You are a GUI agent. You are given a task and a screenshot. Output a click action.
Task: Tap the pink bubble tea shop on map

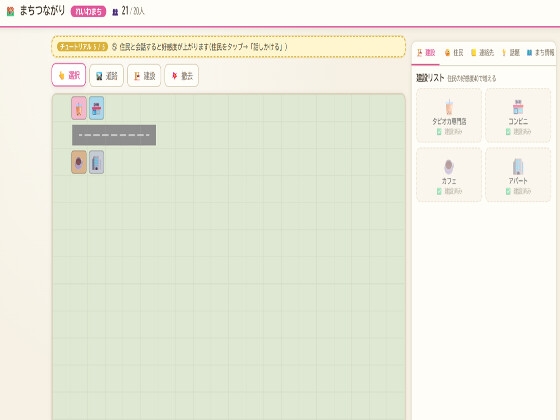[79, 108]
